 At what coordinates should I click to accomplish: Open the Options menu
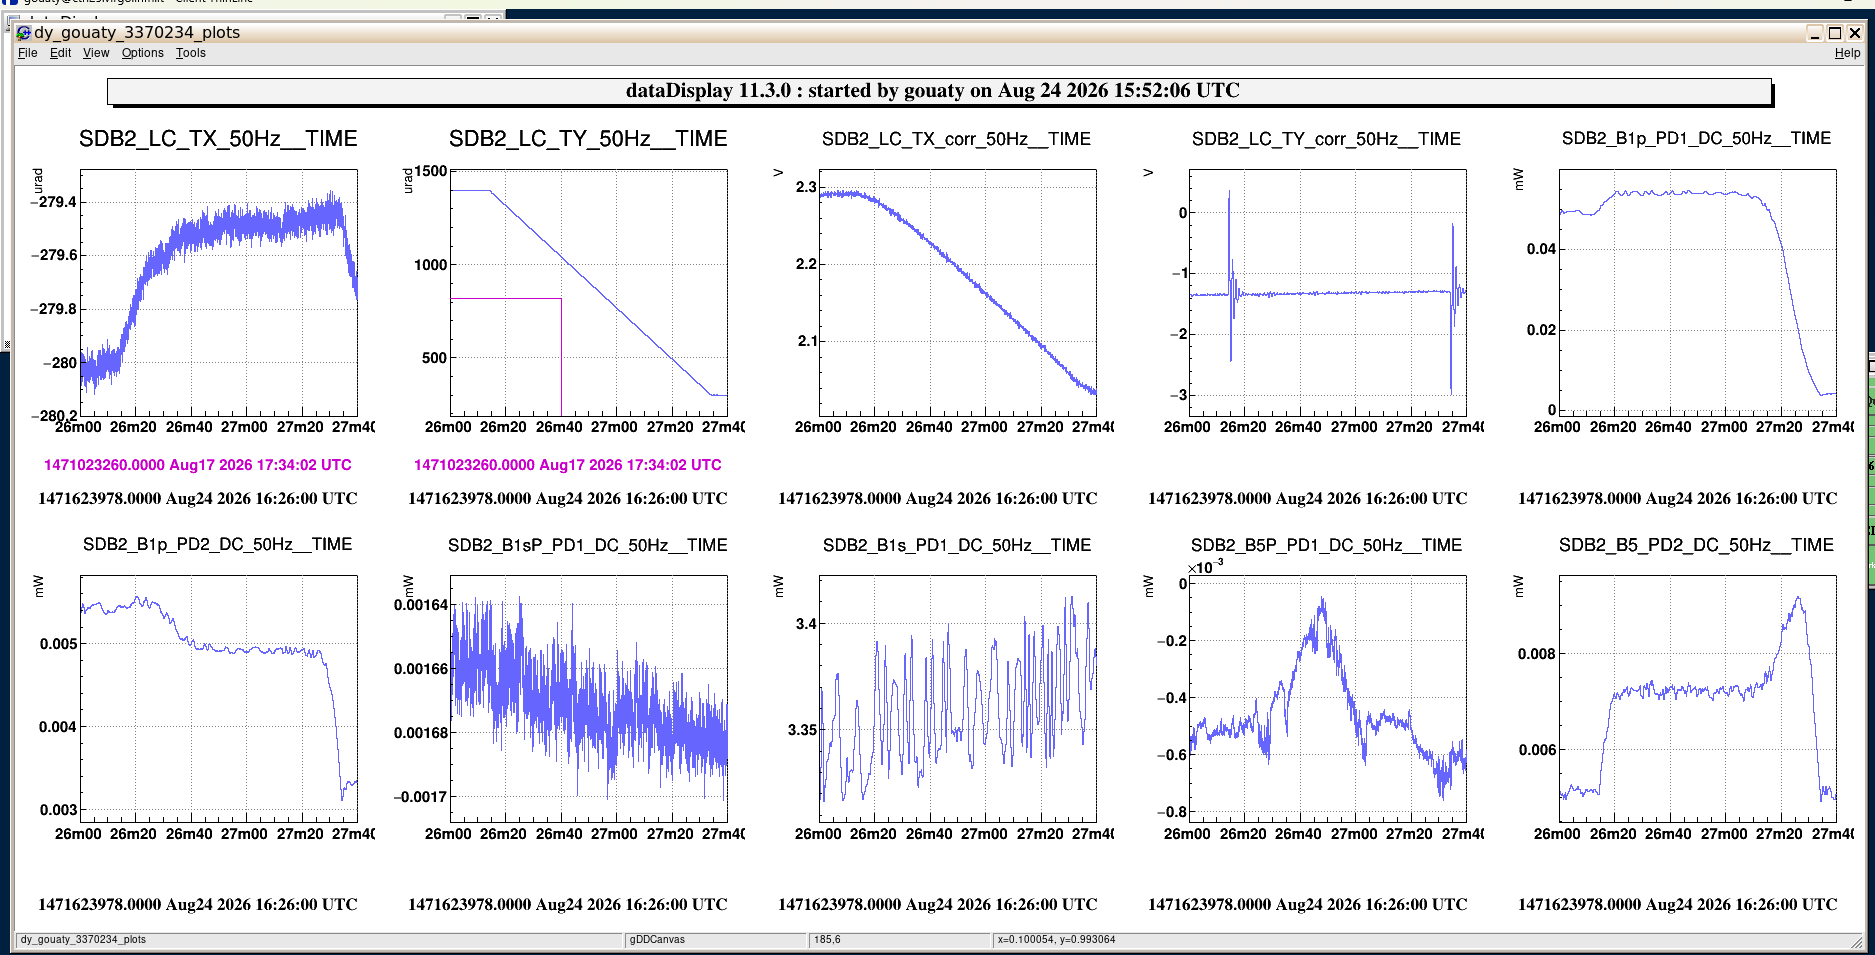pyautogui.click(x=142, y=53)
